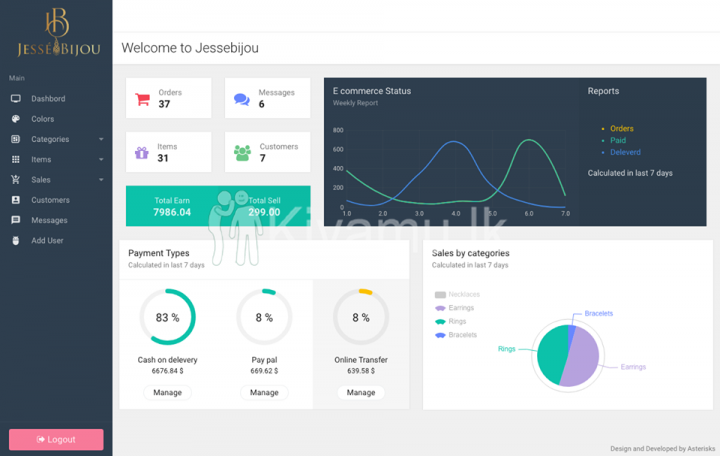Click the Cash on delivery progress ring
The height and width of the screenshot is (456, 720).
tap(167, 317)
